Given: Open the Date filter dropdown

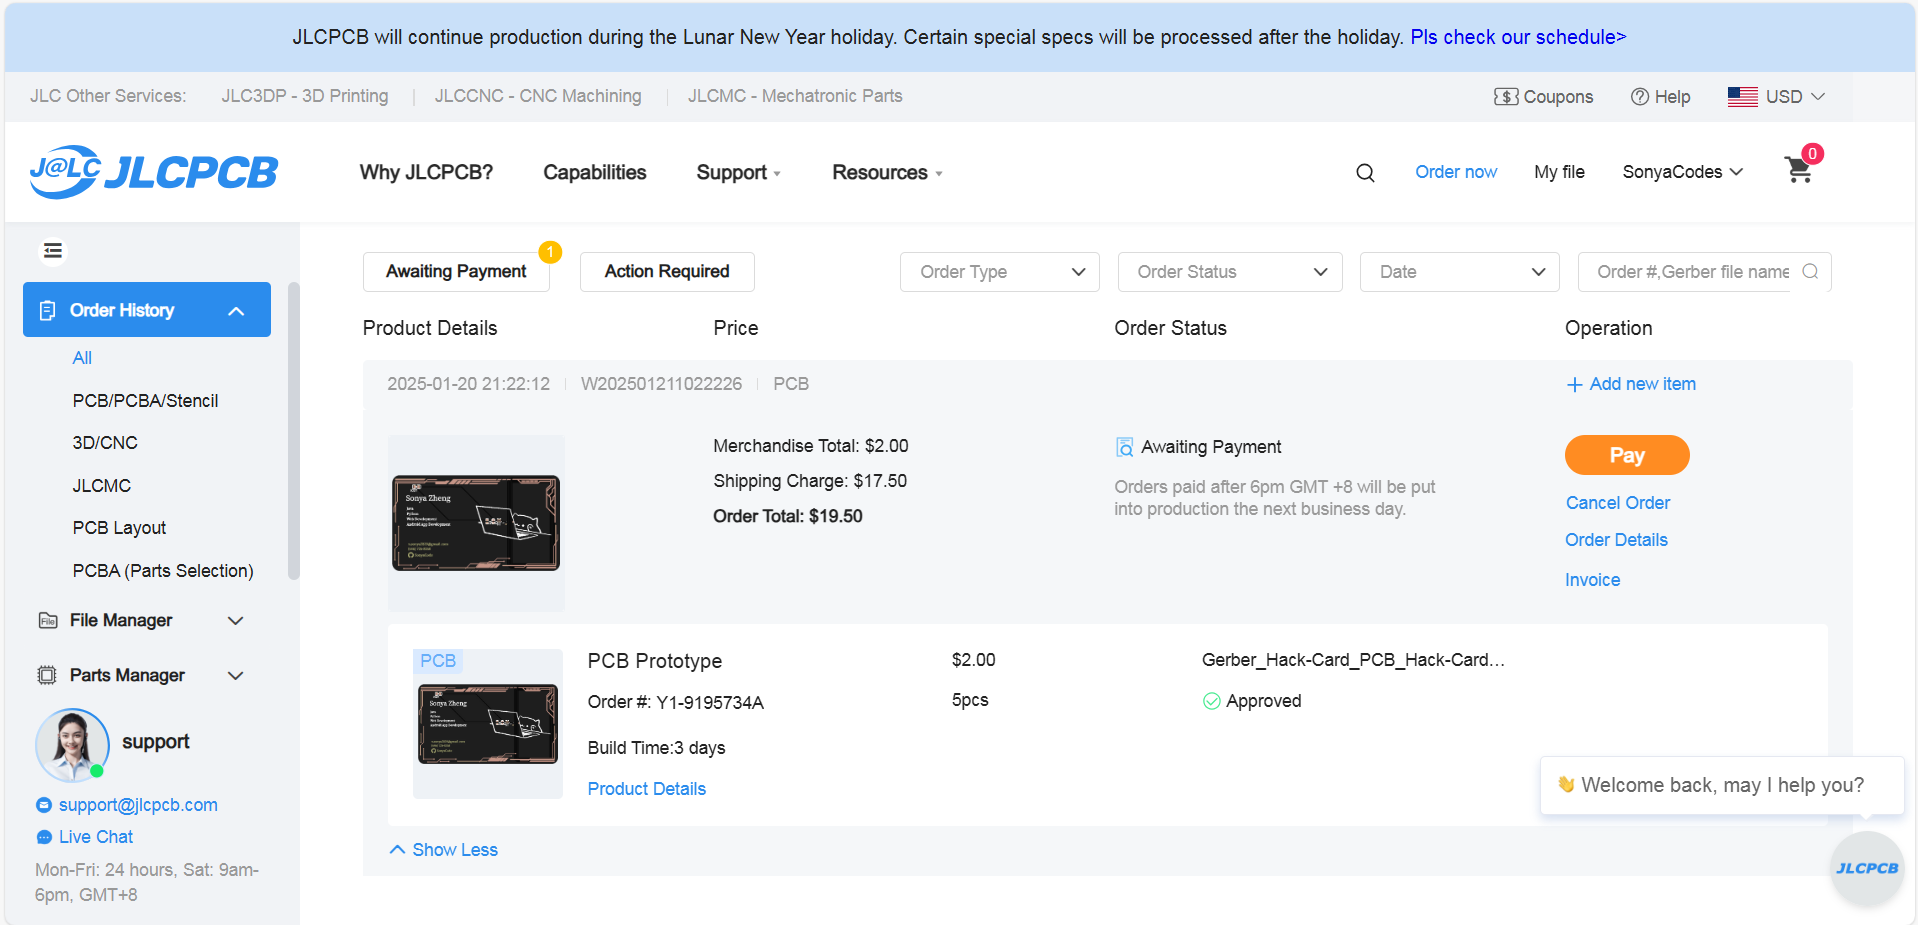Looking at the screenshot, I should click(x=1460, y=272).
